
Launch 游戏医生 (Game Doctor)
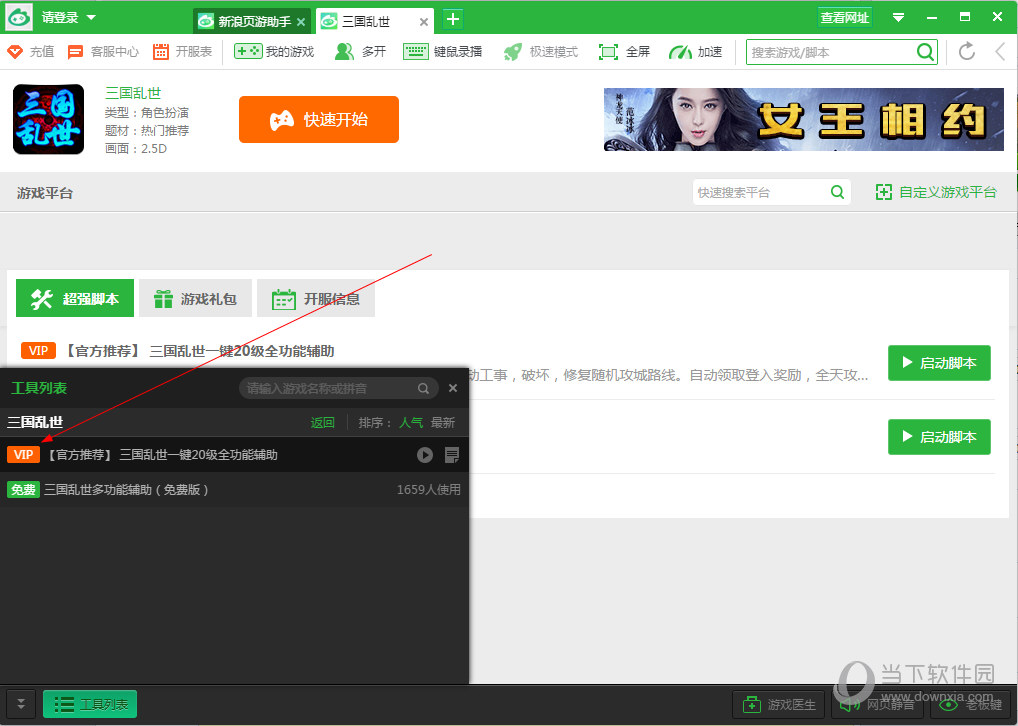[x=778, y=704]
